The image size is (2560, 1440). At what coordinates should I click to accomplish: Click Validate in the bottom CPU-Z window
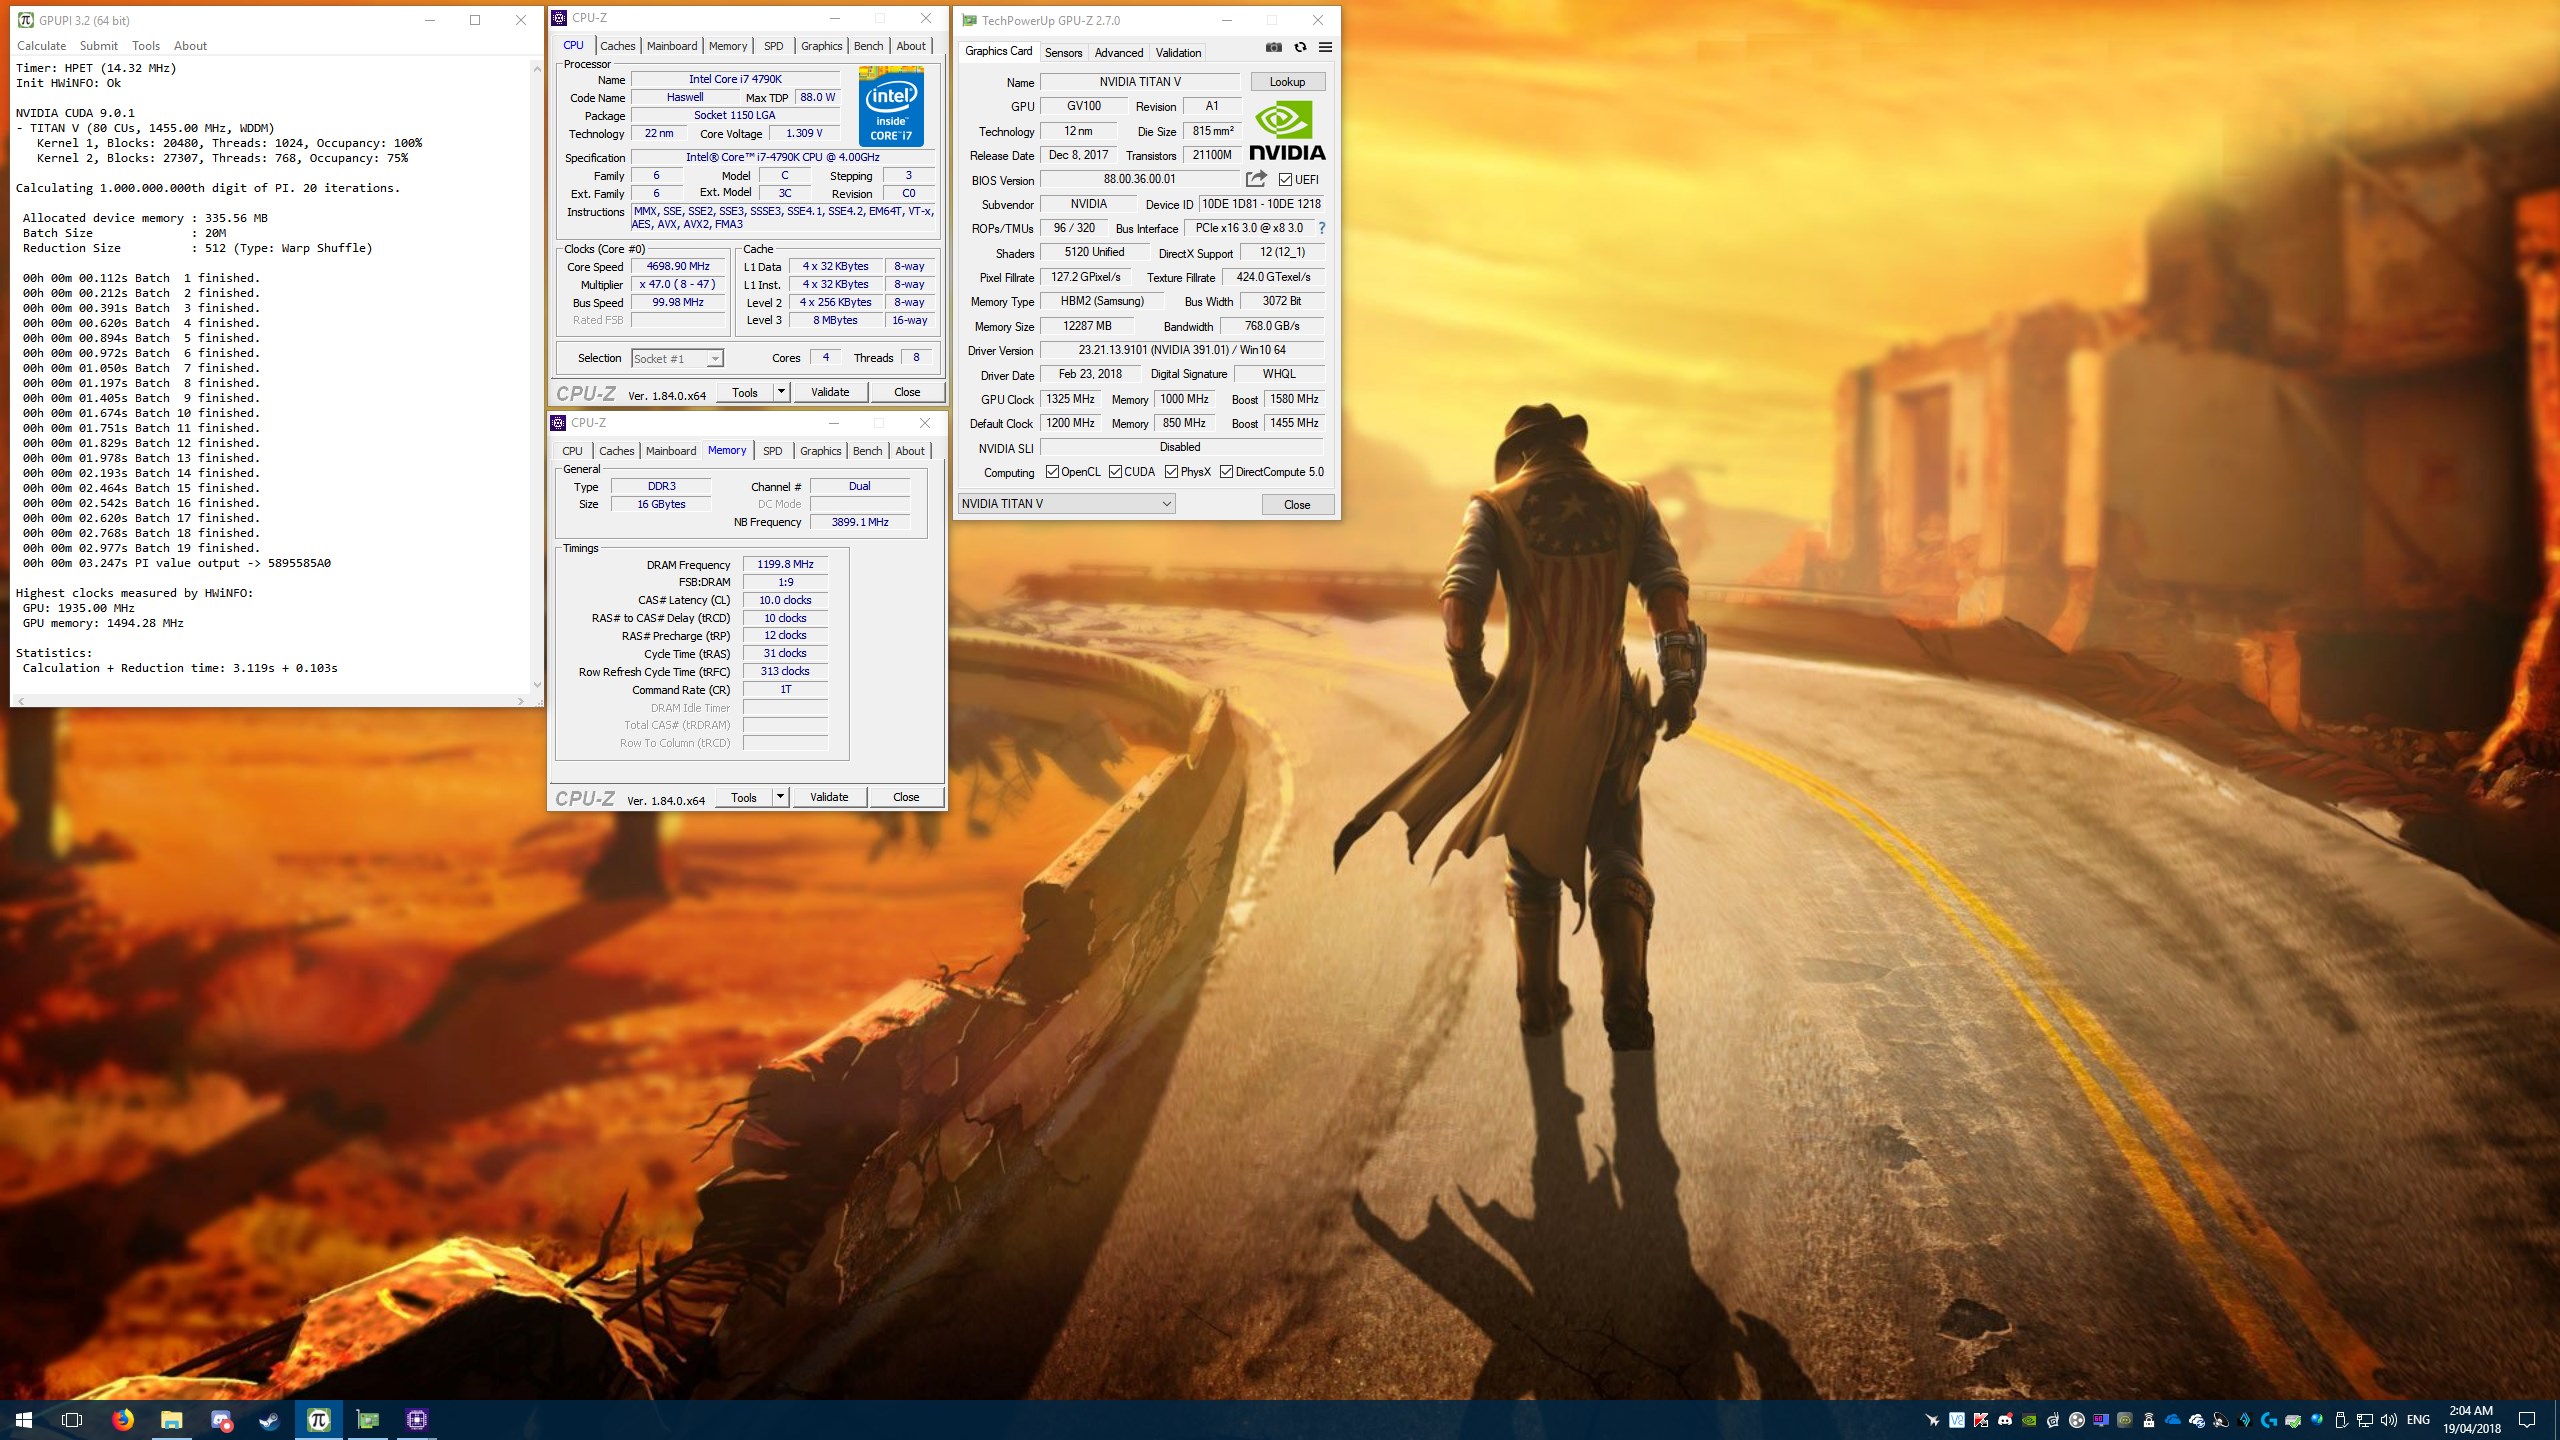pos(828,797)
